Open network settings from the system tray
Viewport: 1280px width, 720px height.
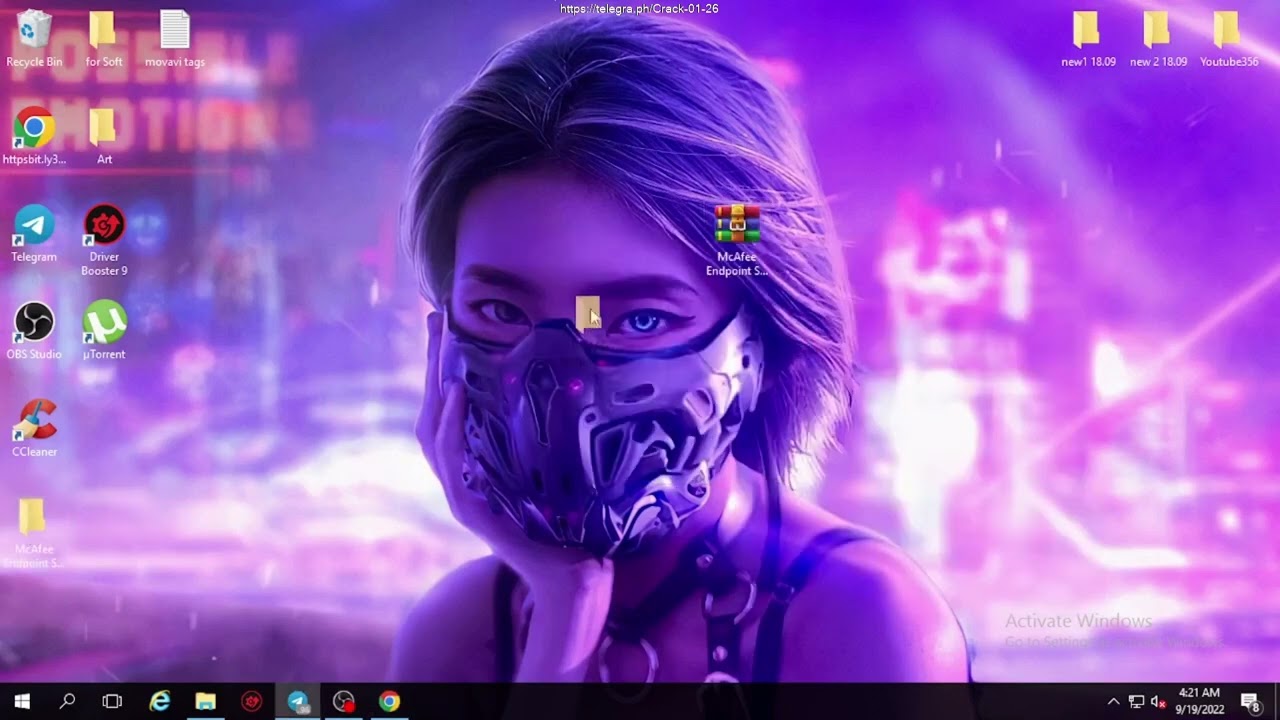click(1136, 701)
